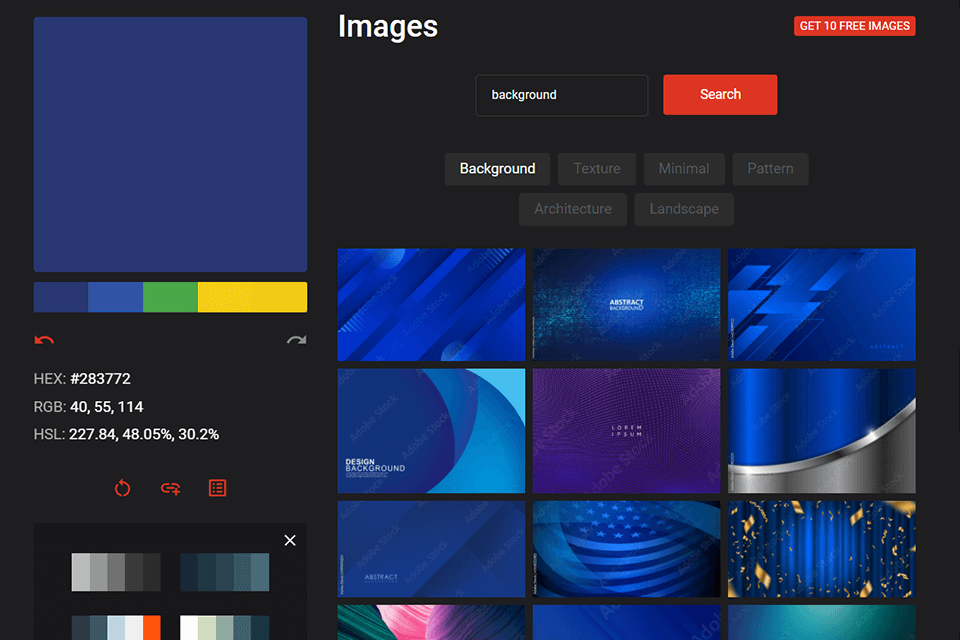The height and width of the screenshot is (640, 960).
Task: Click the large navy color preview square
Action: point(170,145)
